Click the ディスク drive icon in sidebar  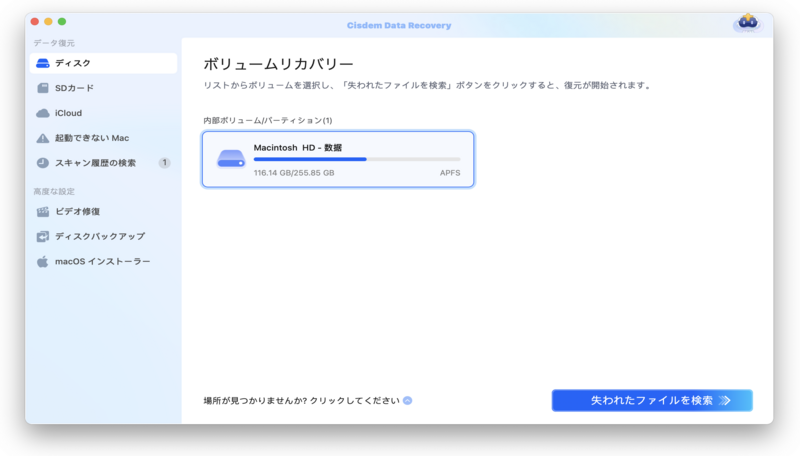(x=43, y=63)
